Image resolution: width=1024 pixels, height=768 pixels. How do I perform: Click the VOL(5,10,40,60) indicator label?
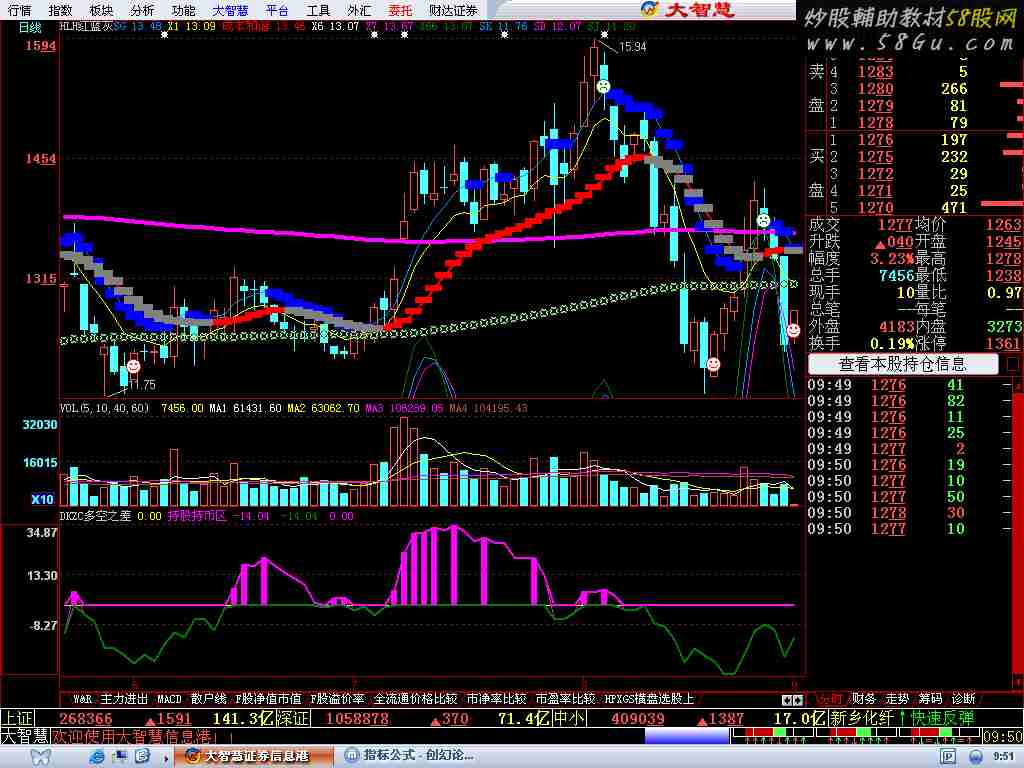[x=104, y=408]
